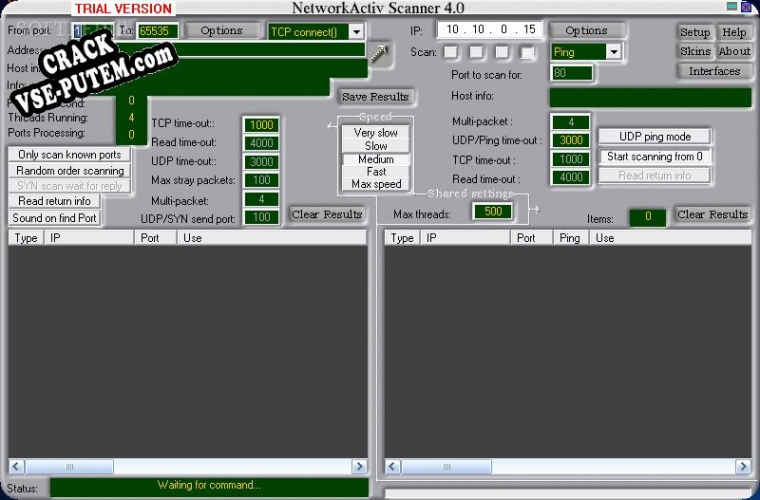Image resolution: width=760 pixels, height=500 pixels.
Task: Click the right arrow on the right results scrollbar
Action: [x=743, y=467]
